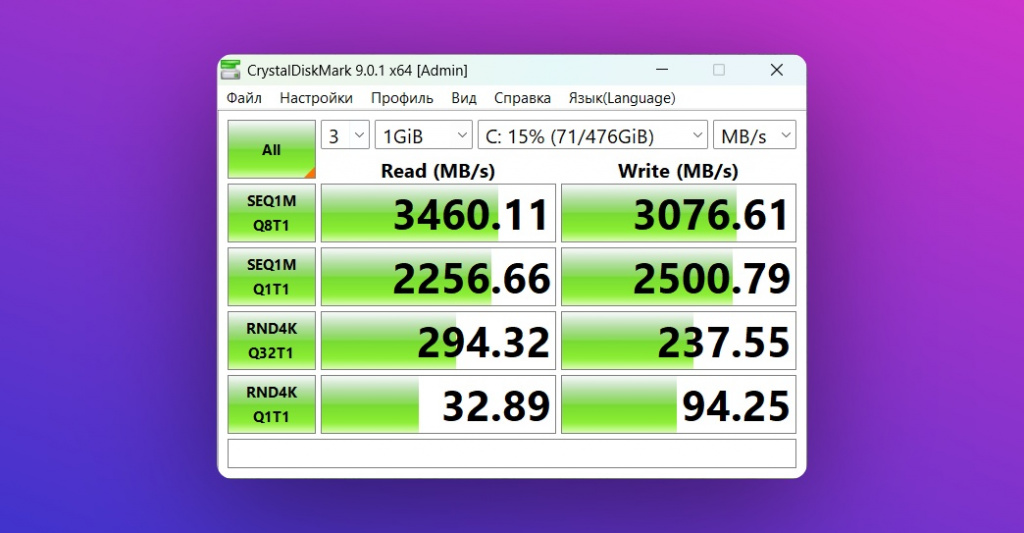Open the Справка menu
Image resolution: width=1024 pixels, height=533 pixels.
tap(522, 98)
